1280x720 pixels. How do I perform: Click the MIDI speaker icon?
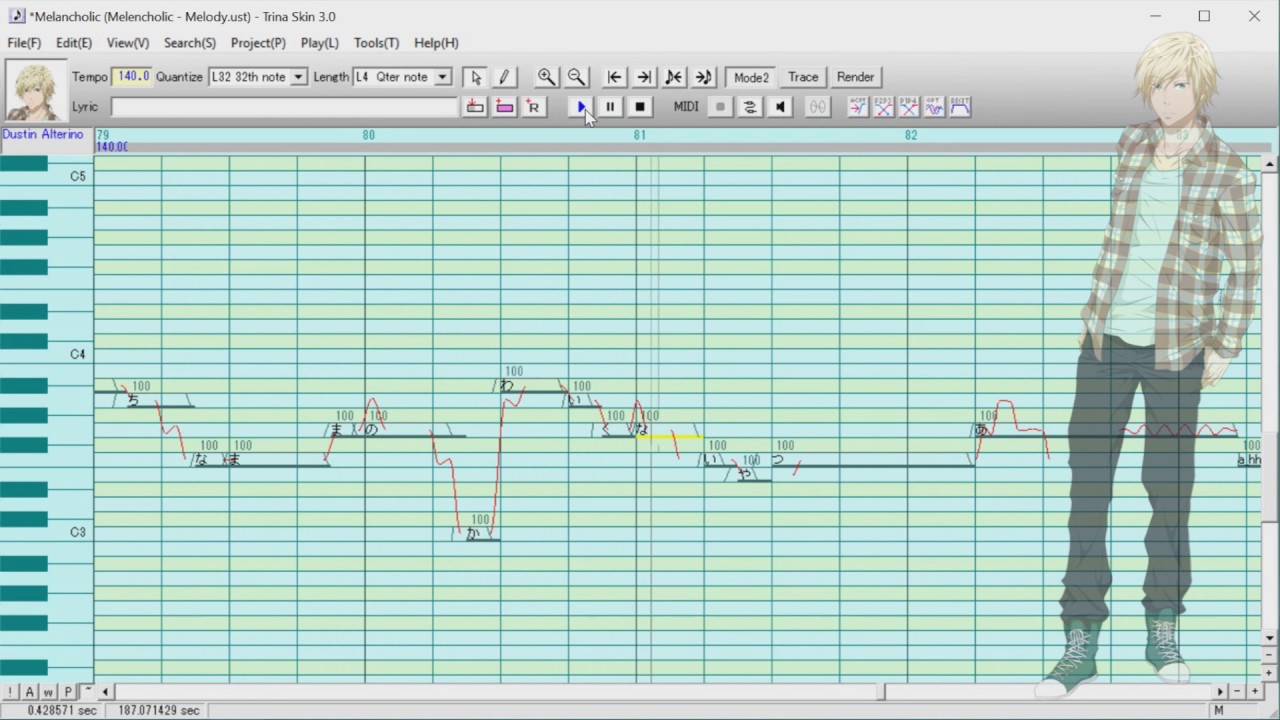(x=780, y=107)
